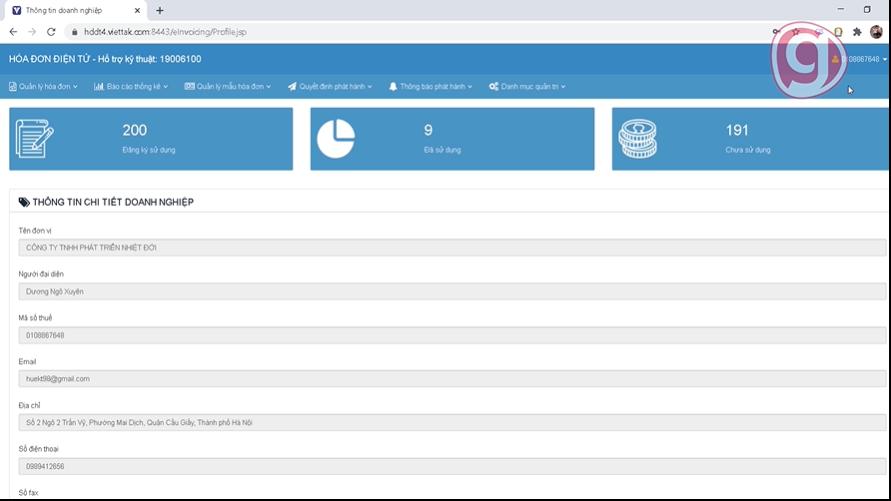
Task: Expand the chevron next to Quản lý mẫu hóa đơn
Action: 268,87
